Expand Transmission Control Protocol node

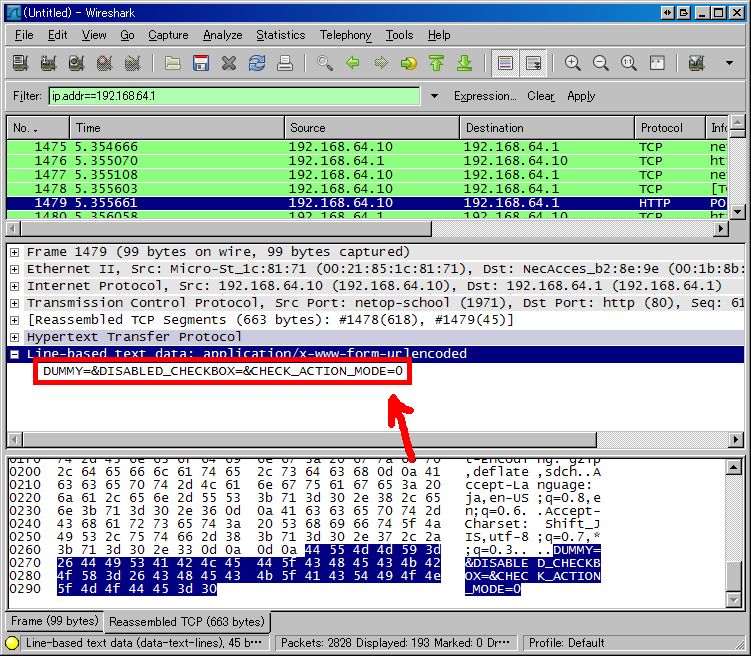coord(15,303)
